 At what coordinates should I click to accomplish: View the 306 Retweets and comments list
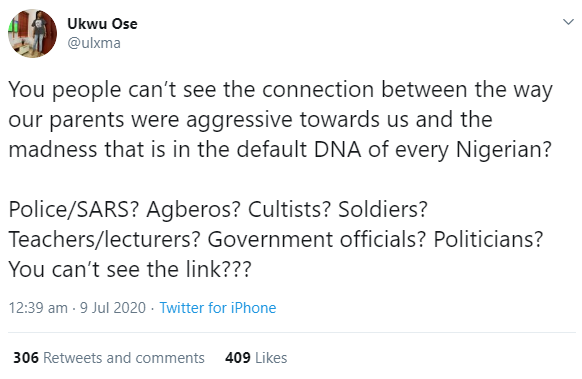pos(109,358)
